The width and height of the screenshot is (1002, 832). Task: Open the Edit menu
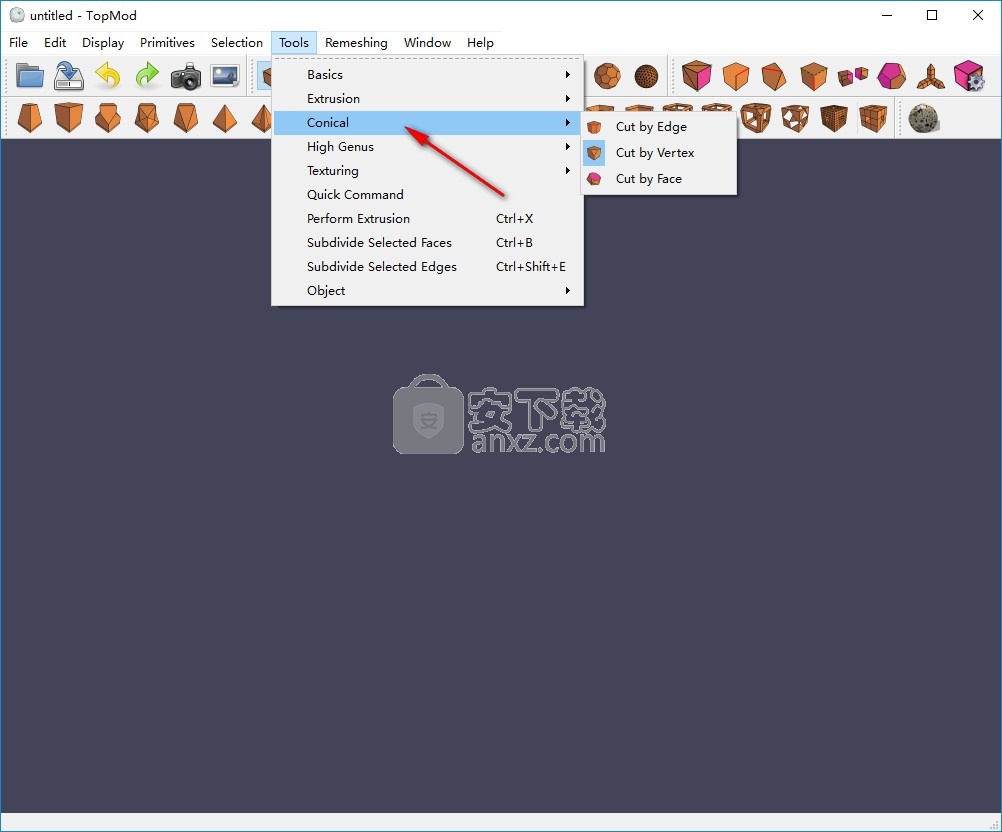(x=55, y=43)
